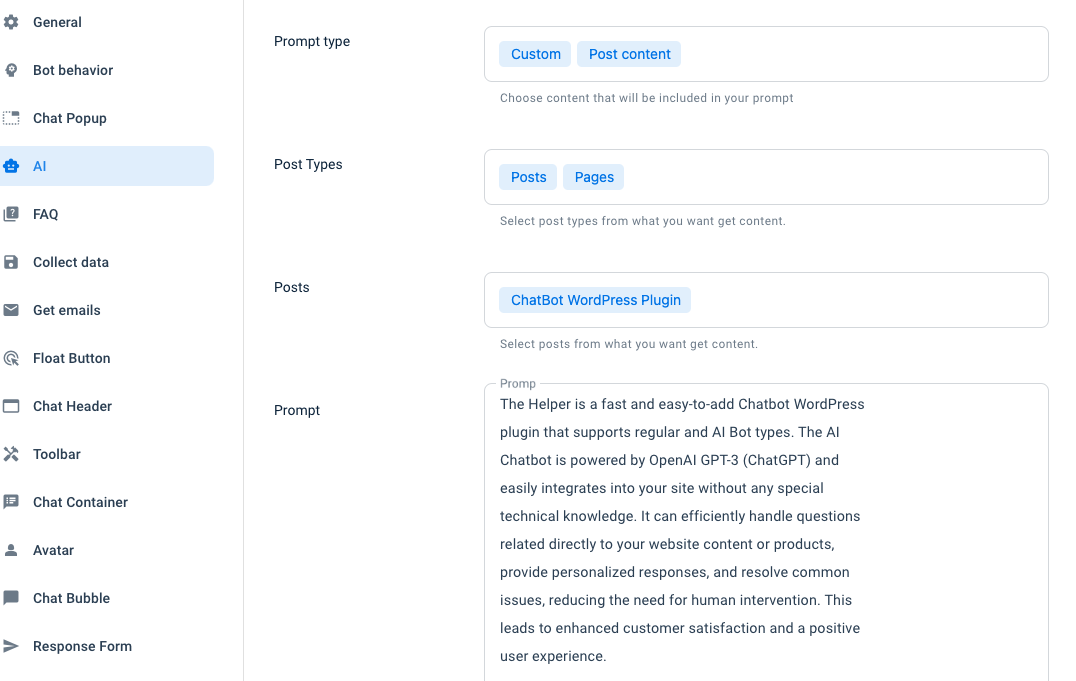1076x681 pixels.
Task: Open Collect data save-disk icon
Action: [11, 262]
